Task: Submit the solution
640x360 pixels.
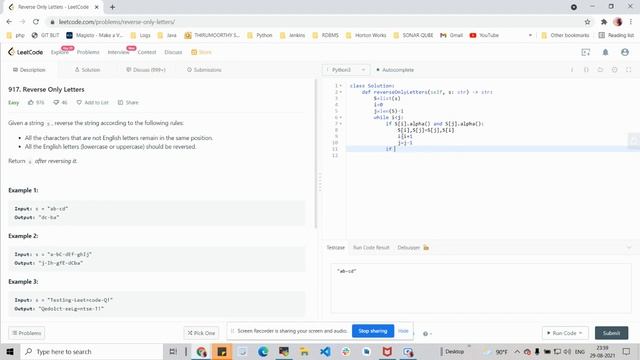Action: [611, 333]
